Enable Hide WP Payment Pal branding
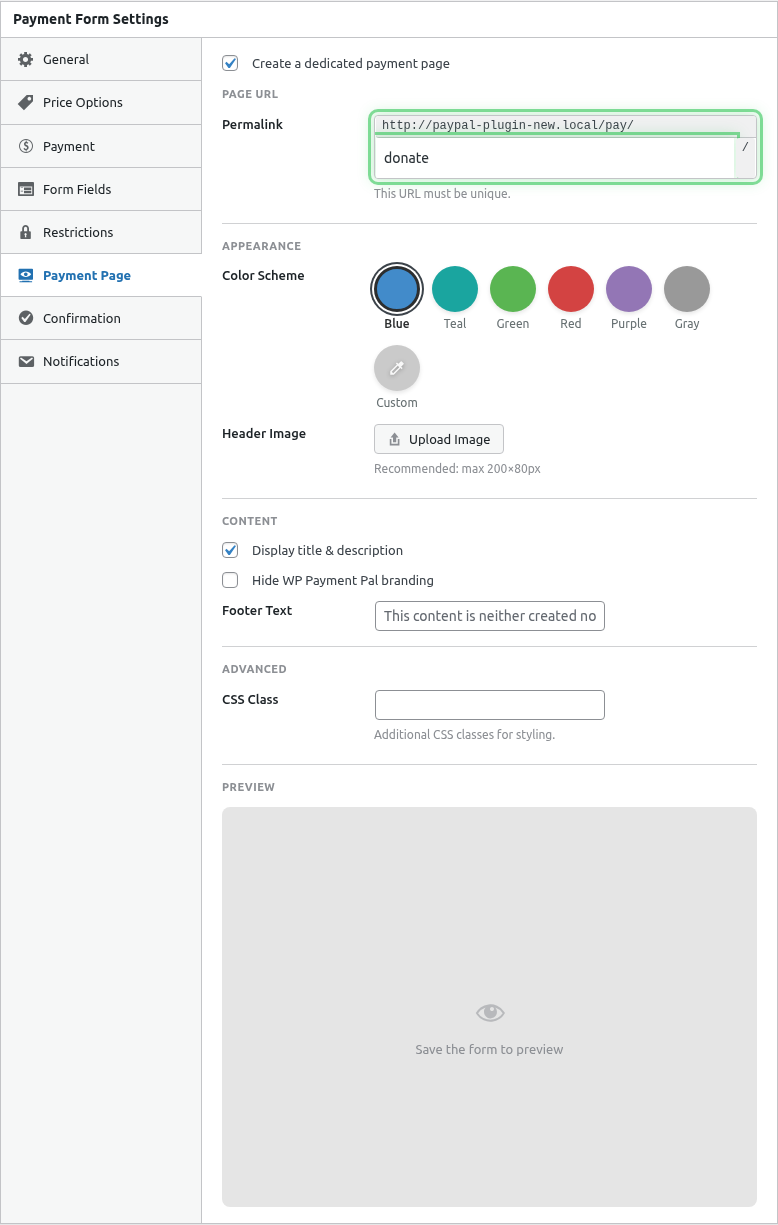 click(231, 580)
